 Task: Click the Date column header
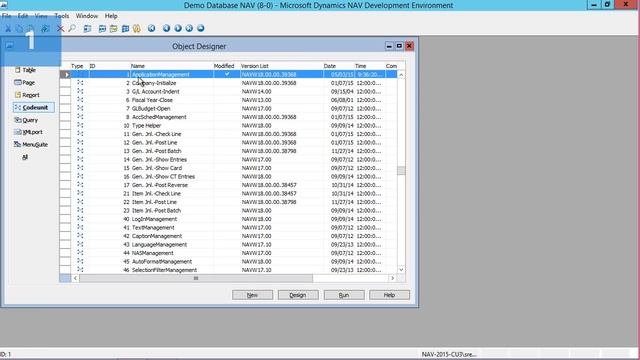pos(330,66)
